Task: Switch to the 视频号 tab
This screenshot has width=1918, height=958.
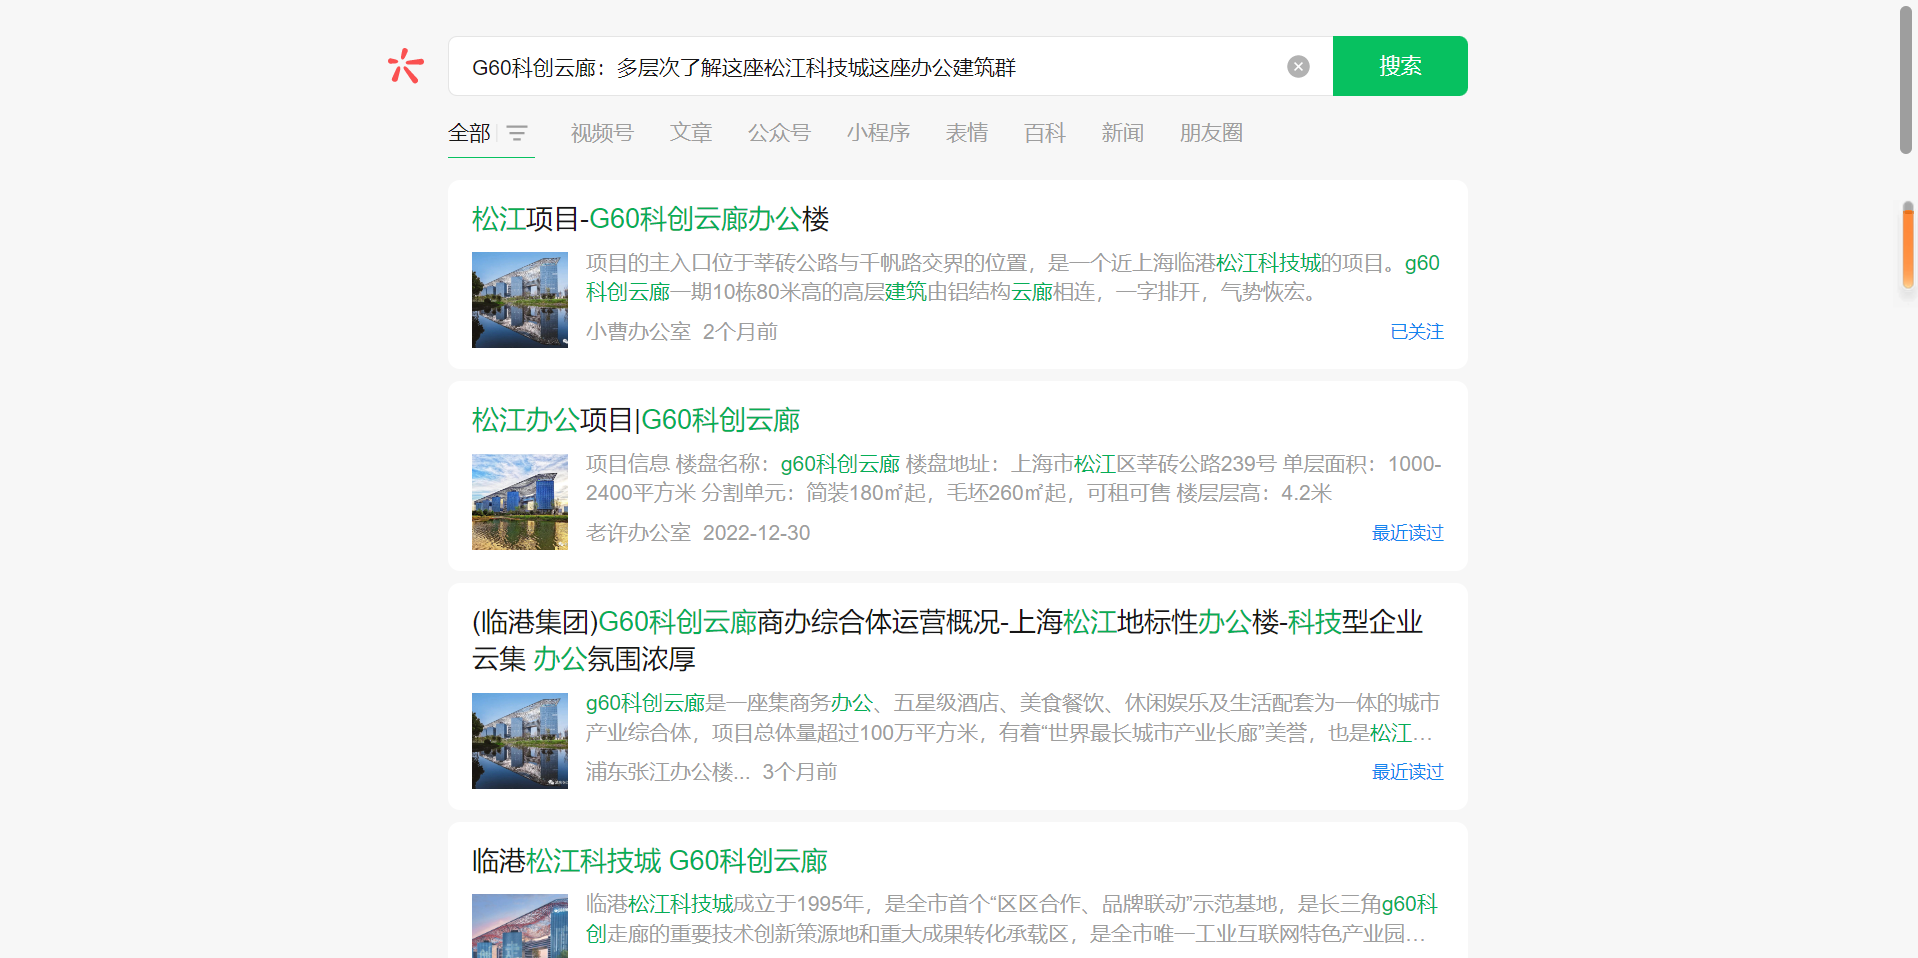Action: pos(600,132)
